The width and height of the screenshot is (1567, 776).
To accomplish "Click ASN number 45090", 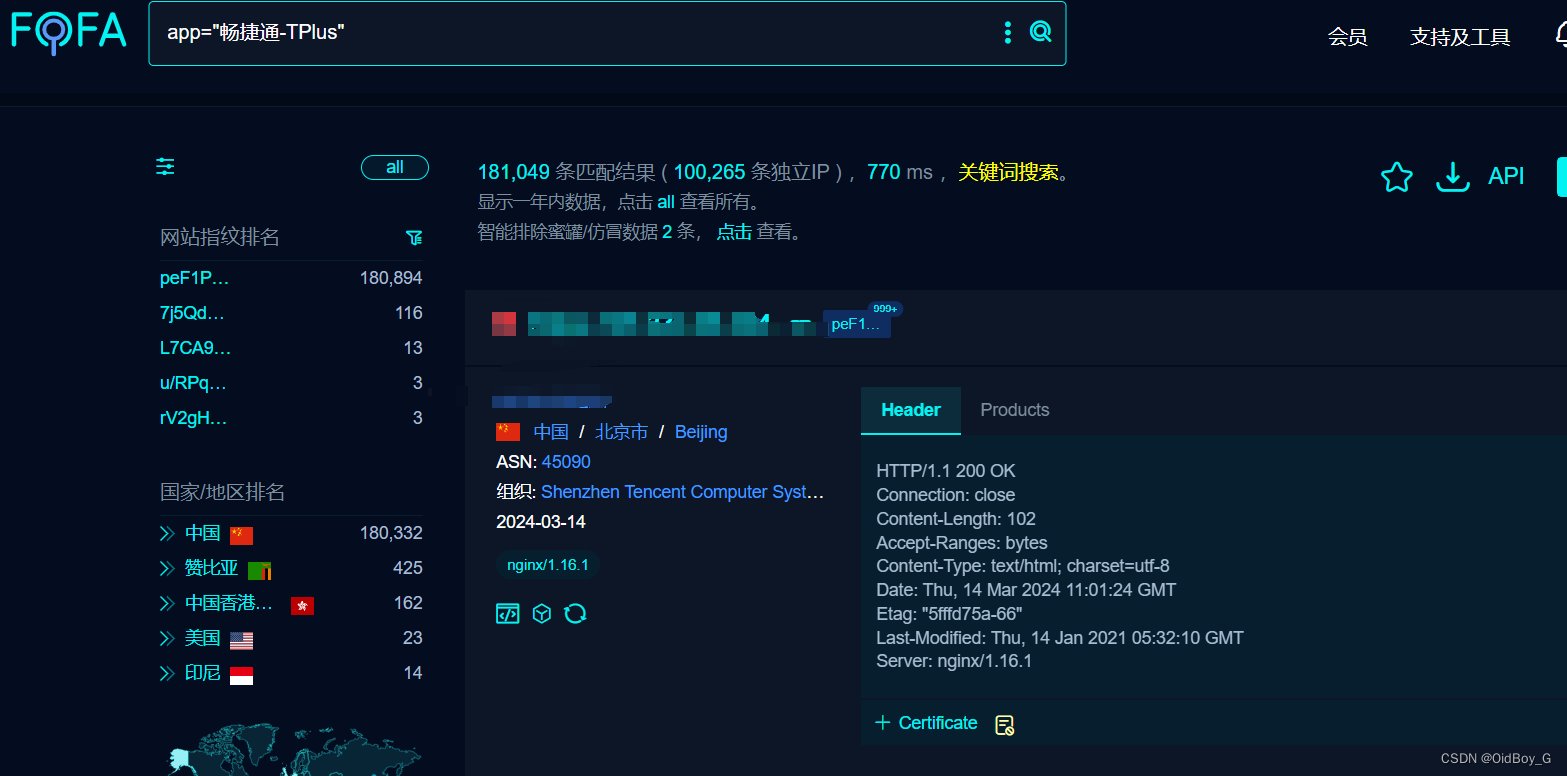I will pos(566,462).
